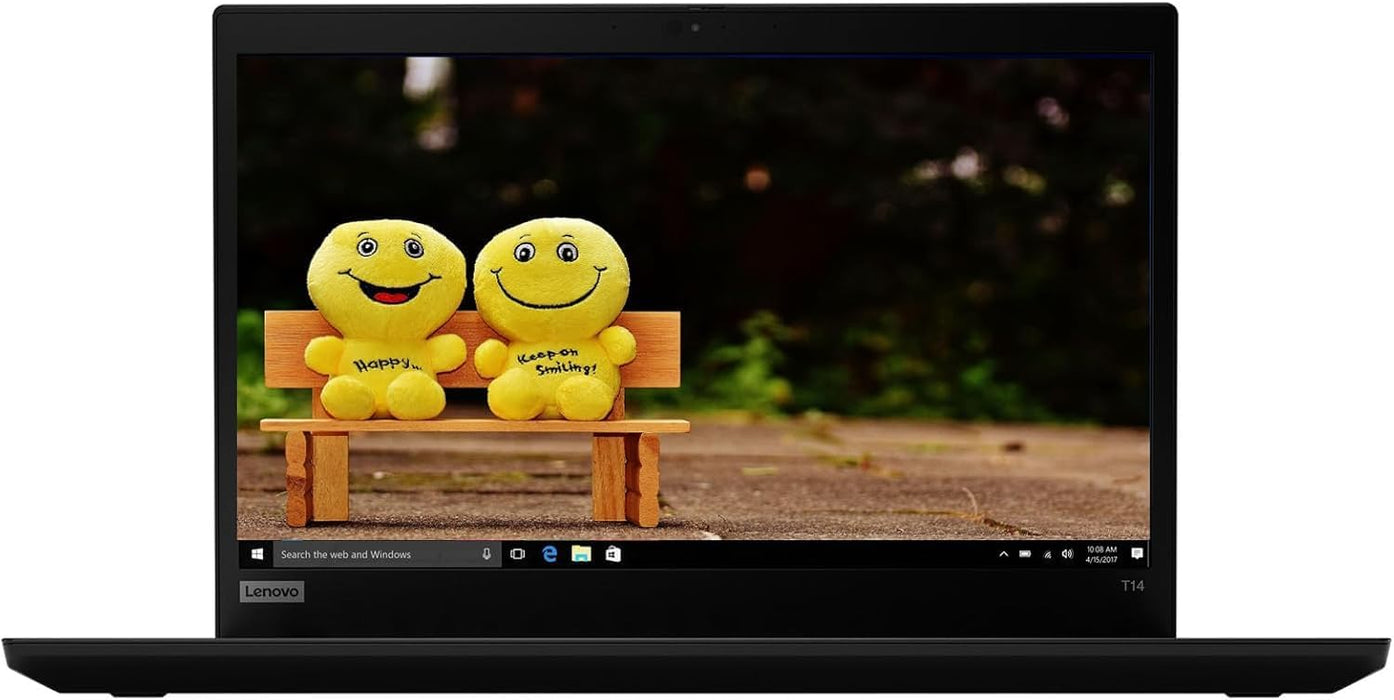This screenshot has width=1394, height=700.
Task: Open File Explorer from the taskbar
Action: point(581,554)
